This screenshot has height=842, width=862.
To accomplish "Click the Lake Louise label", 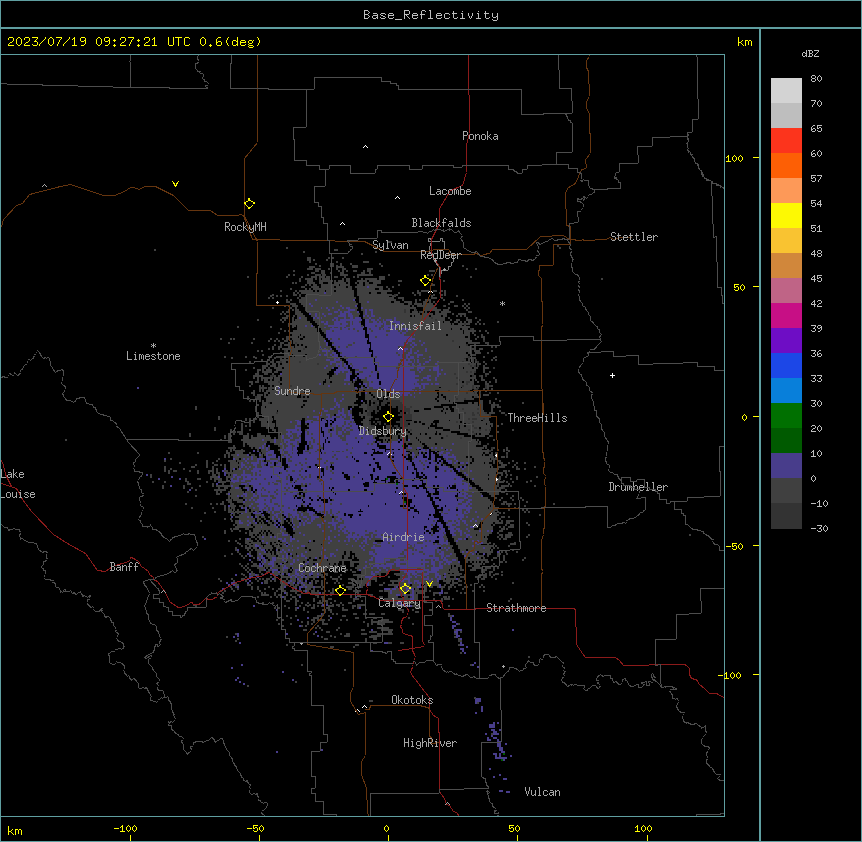I will click(18, 484).
